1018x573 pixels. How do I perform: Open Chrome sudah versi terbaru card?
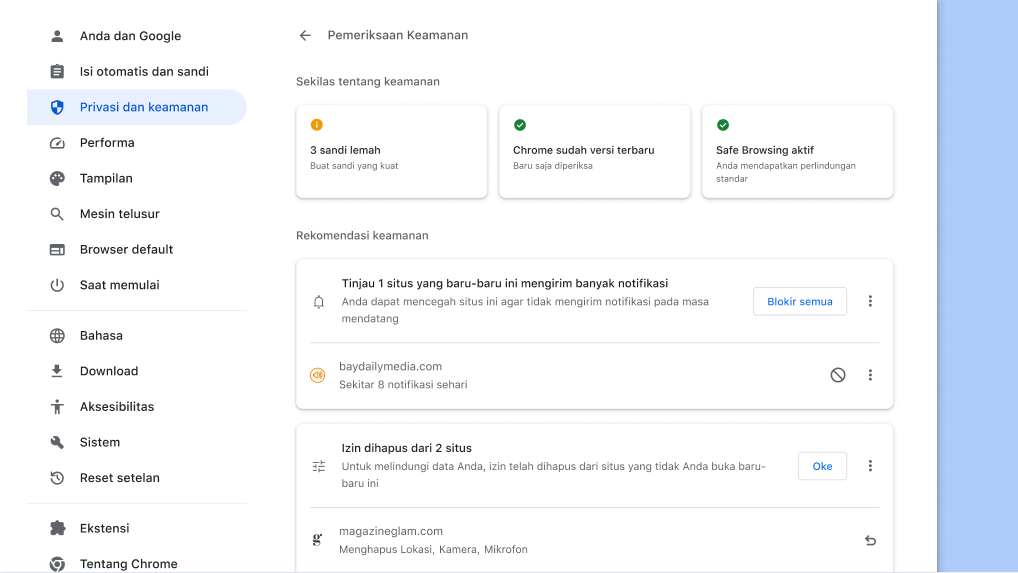[595, 152]
